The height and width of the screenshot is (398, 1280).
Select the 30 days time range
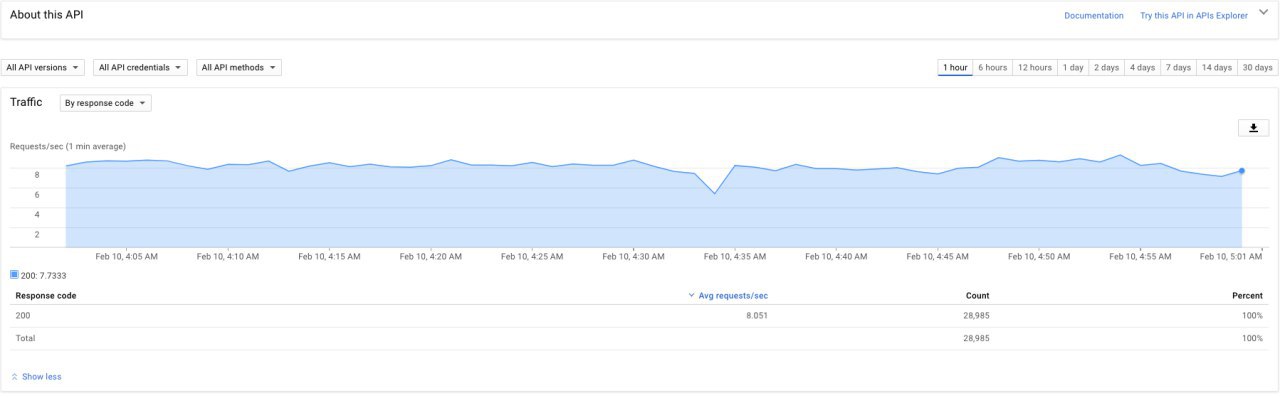point(1258,68)
